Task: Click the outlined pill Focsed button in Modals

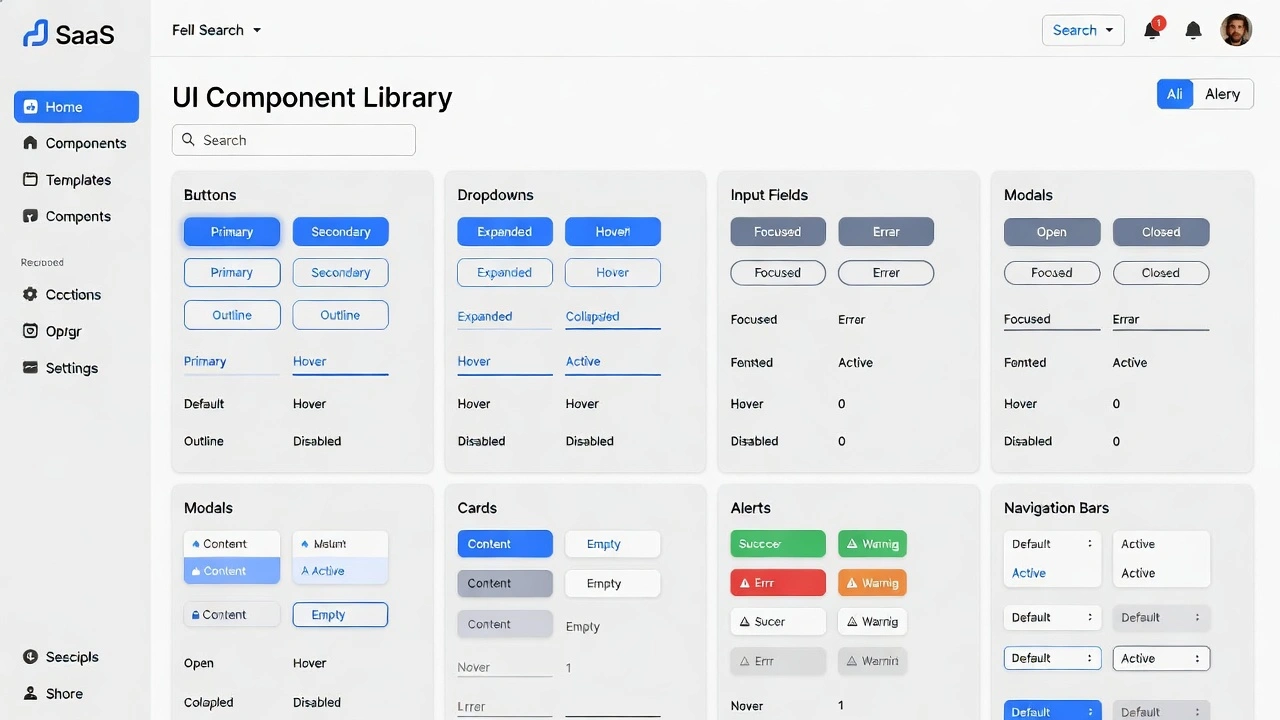Action: 1052,272
